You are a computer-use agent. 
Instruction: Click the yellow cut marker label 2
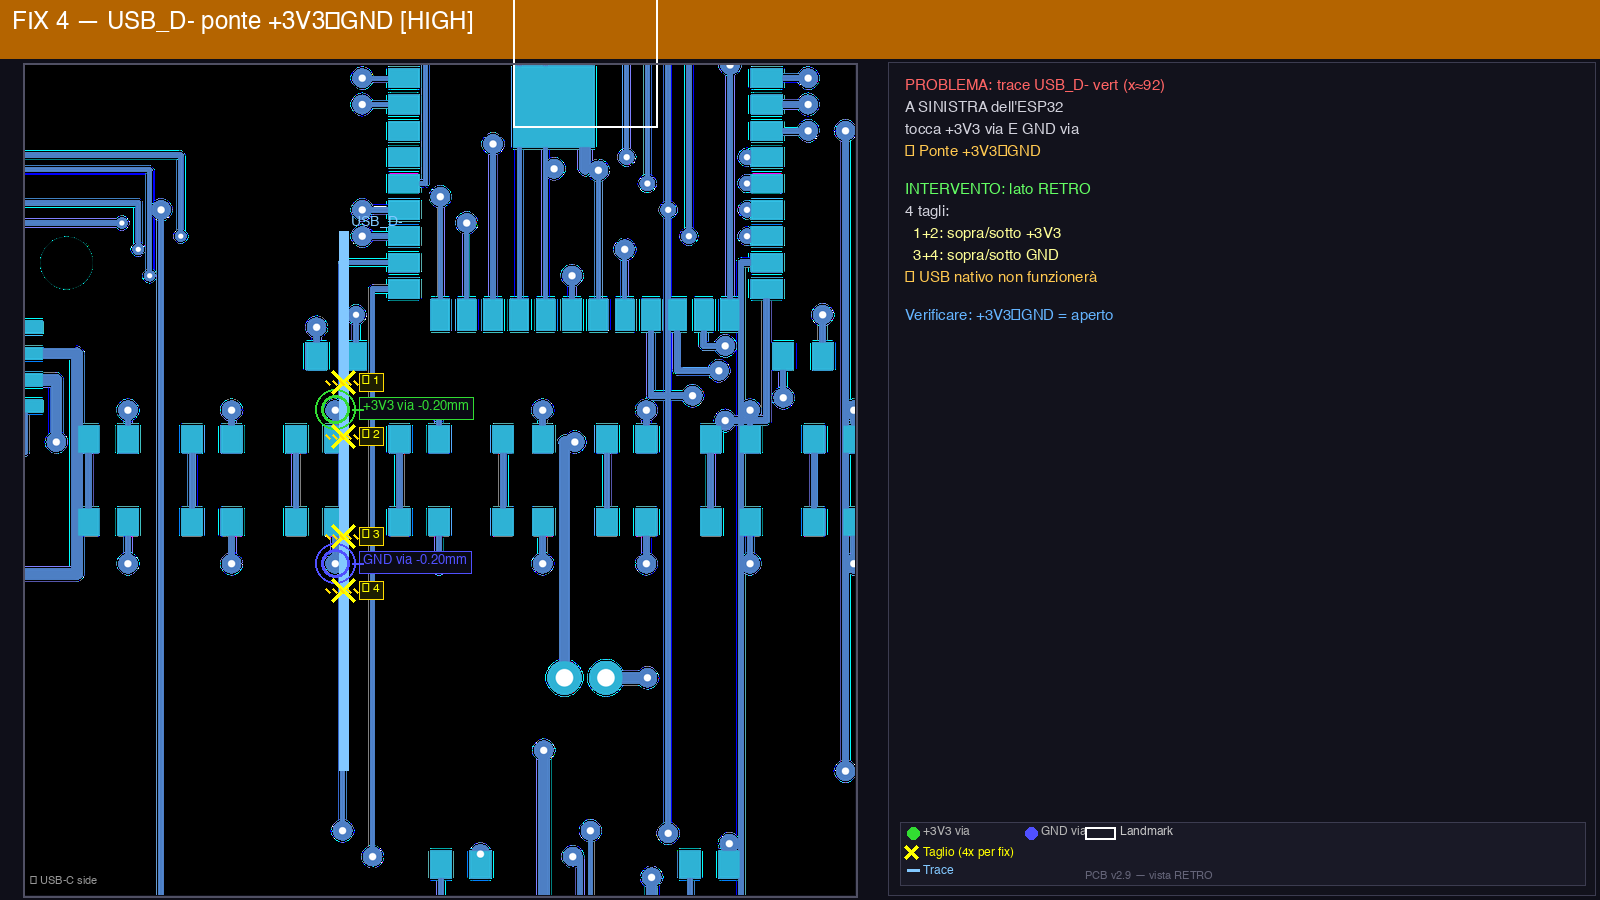371,435
